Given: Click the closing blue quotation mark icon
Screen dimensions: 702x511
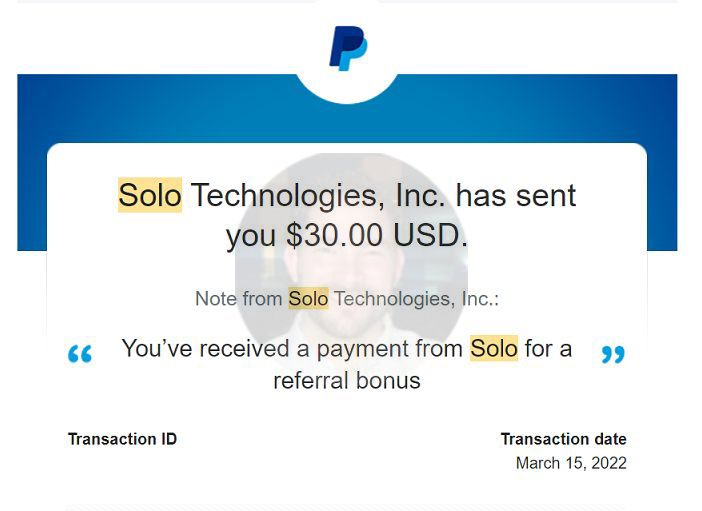Looking at the screenshot, I should pos(613,354).
